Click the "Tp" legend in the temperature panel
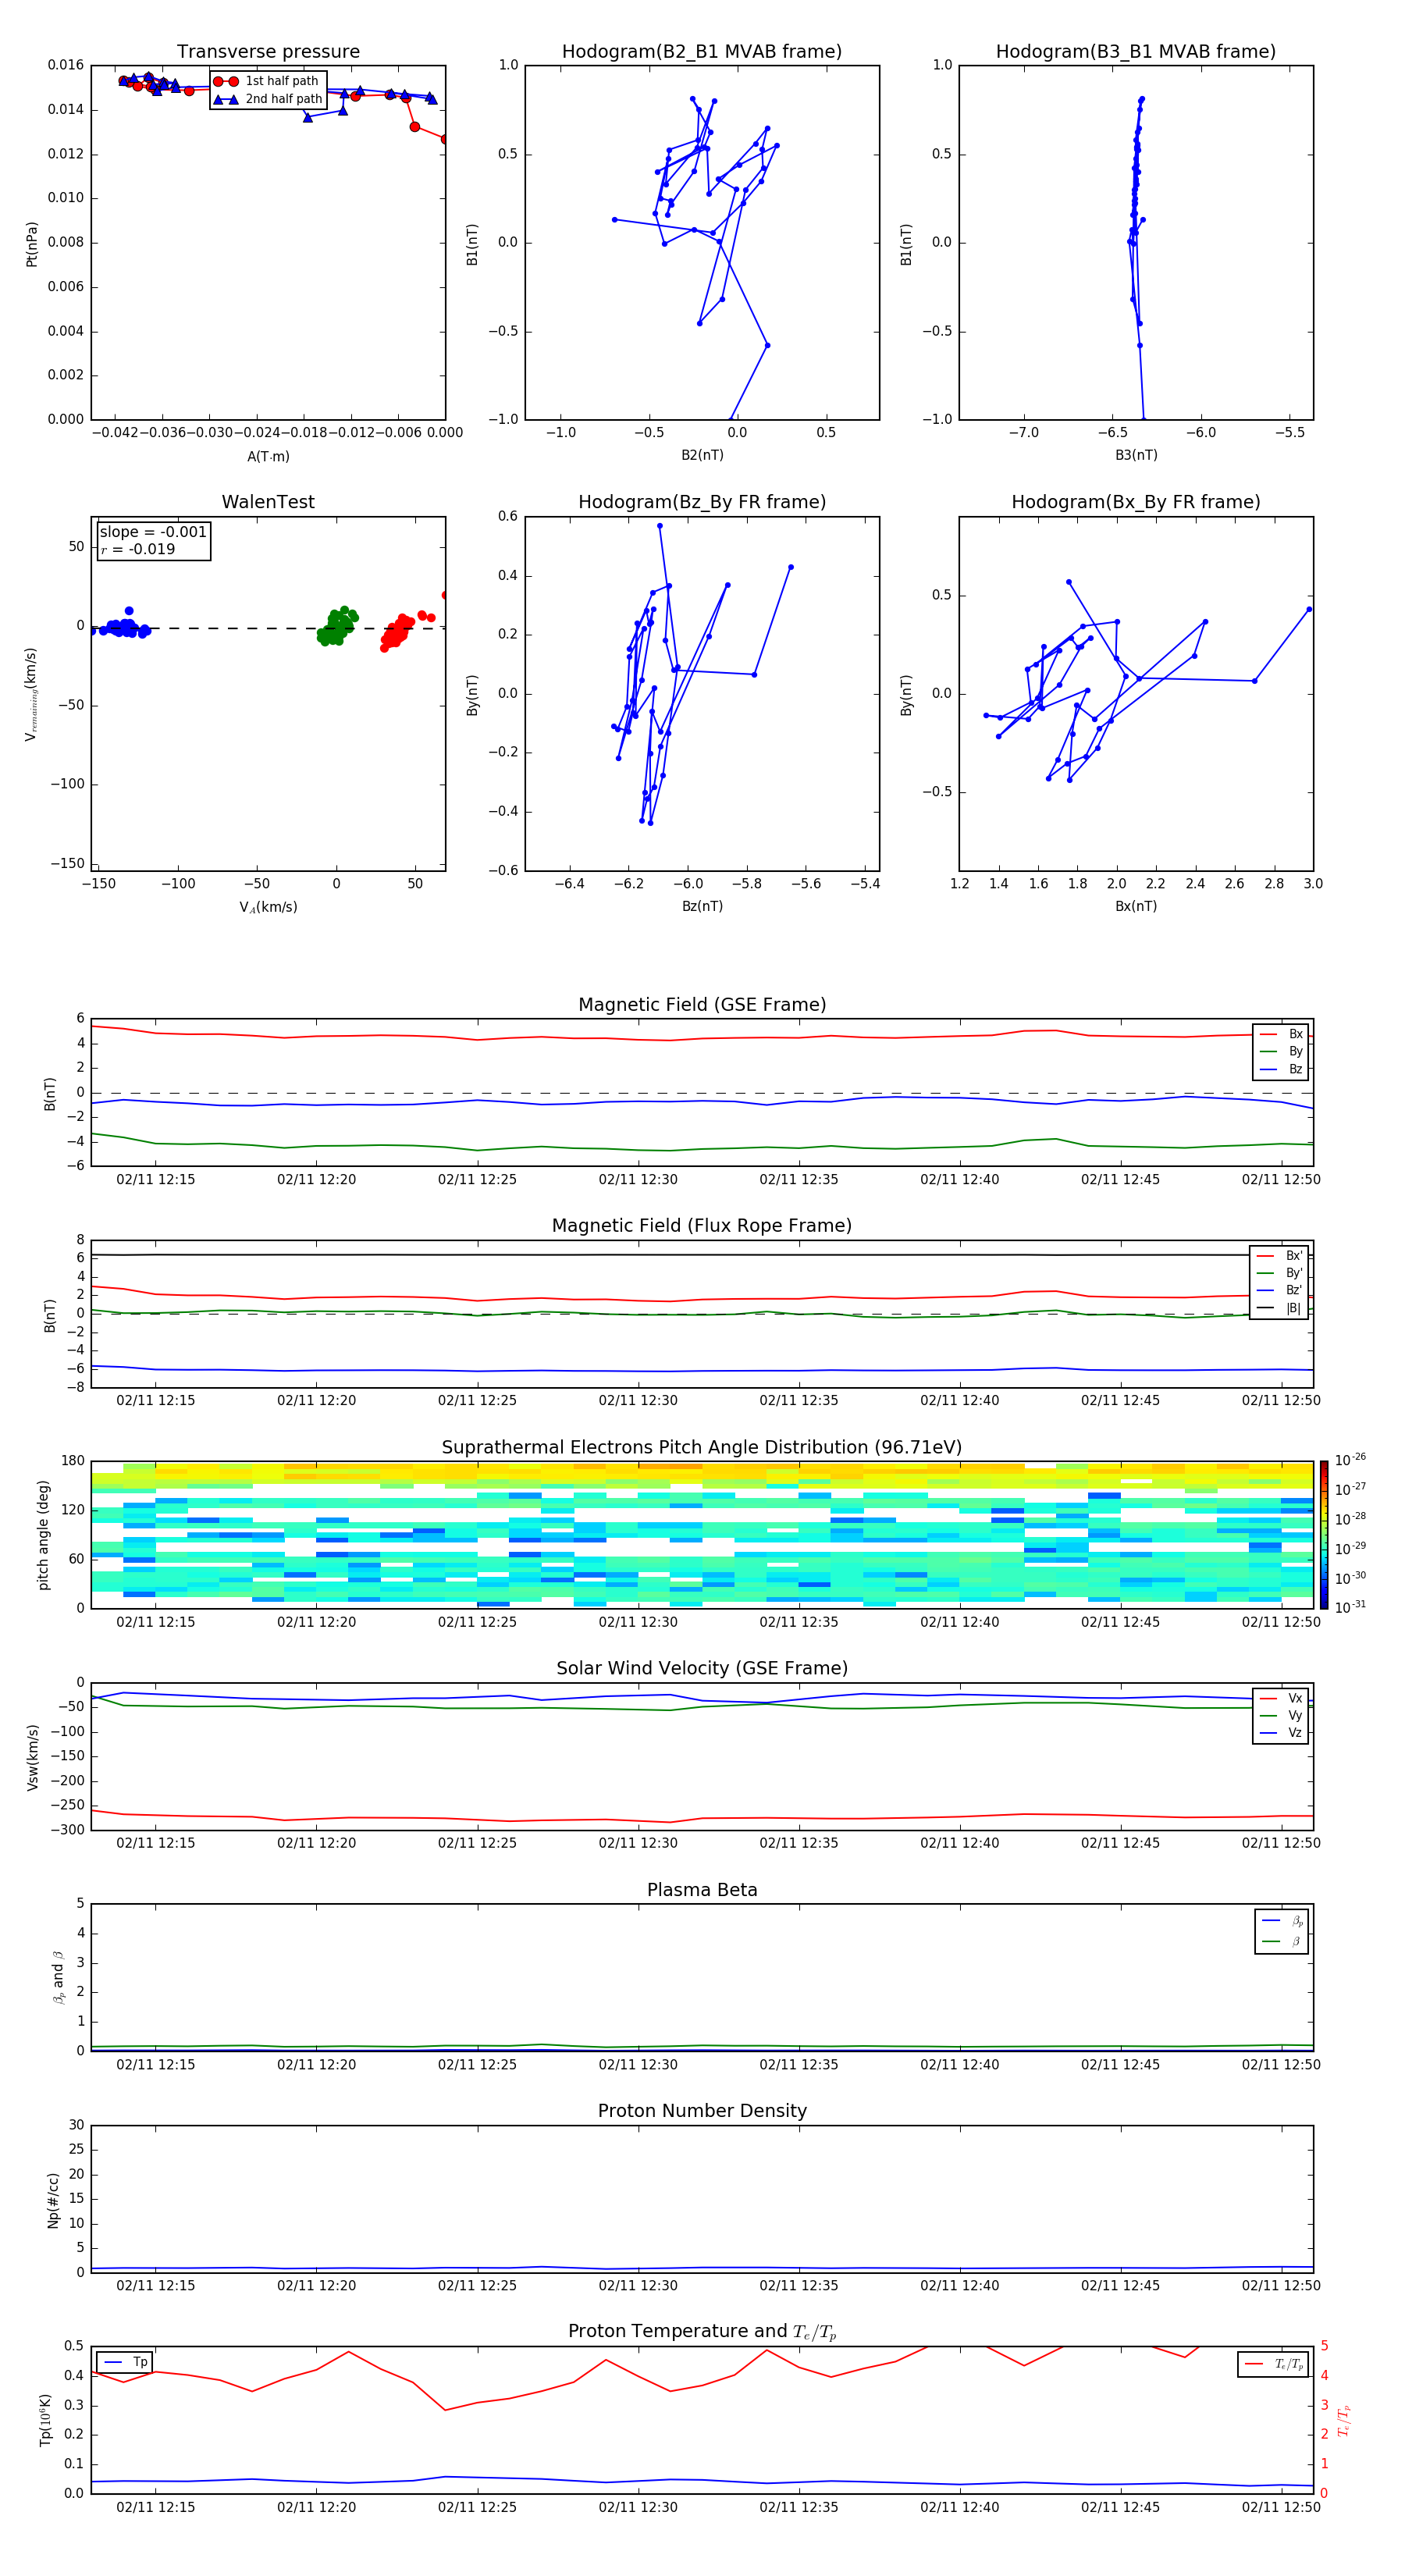This screenshot has width=1405, height=2576. point(125,2363)
